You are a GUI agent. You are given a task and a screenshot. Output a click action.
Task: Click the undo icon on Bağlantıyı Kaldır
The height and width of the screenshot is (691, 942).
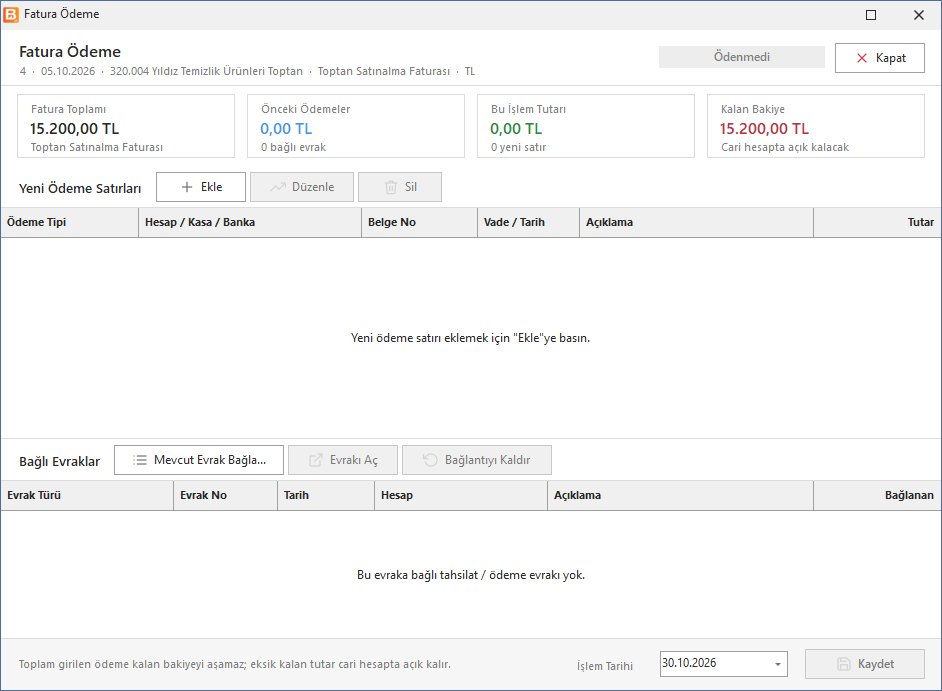coord(430,460)
